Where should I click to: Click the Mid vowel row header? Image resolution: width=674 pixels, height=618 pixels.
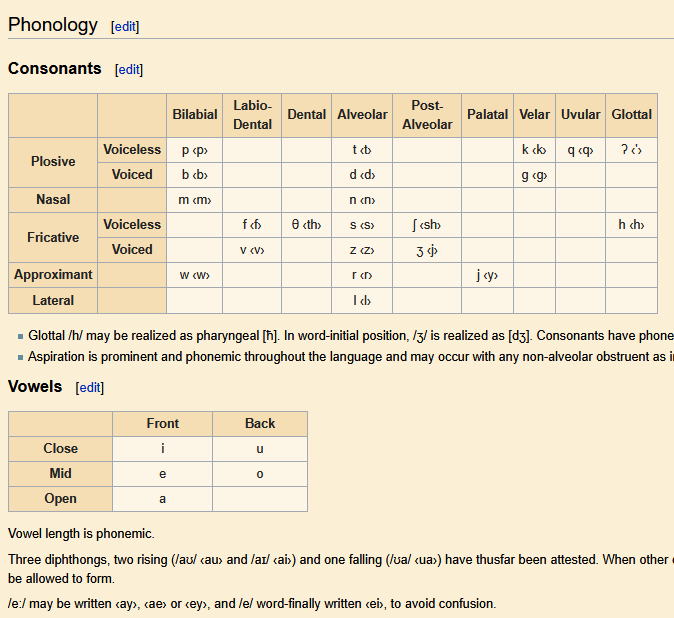pos(61,474)
